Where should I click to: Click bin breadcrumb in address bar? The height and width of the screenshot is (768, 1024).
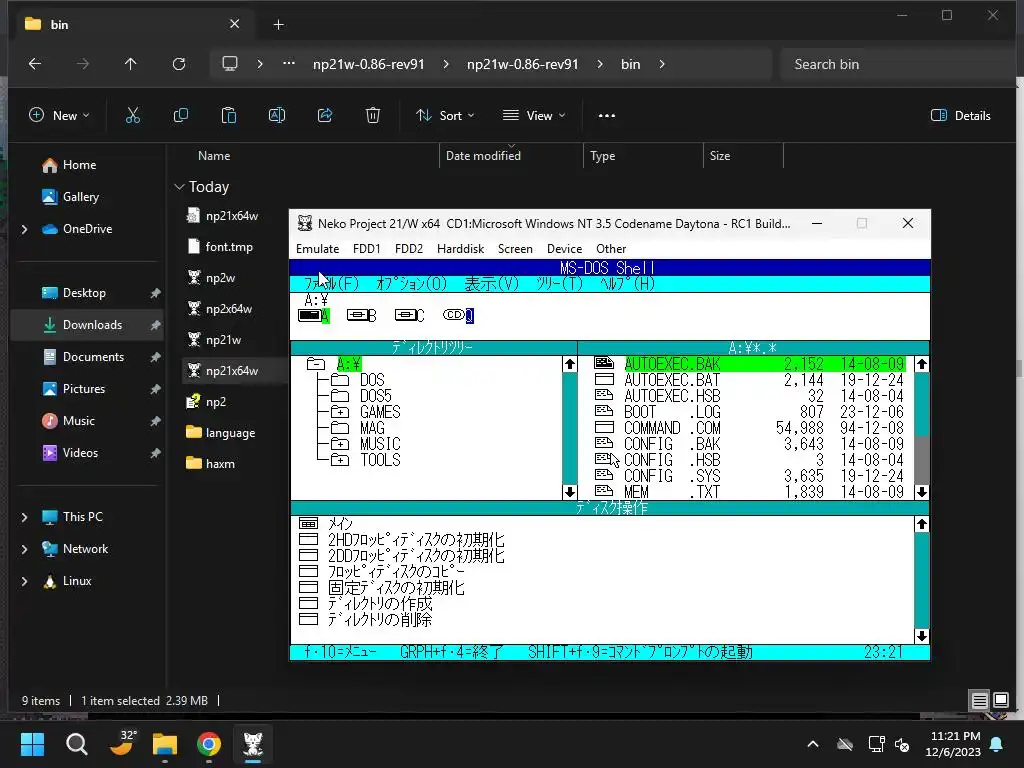click(630, 64)
